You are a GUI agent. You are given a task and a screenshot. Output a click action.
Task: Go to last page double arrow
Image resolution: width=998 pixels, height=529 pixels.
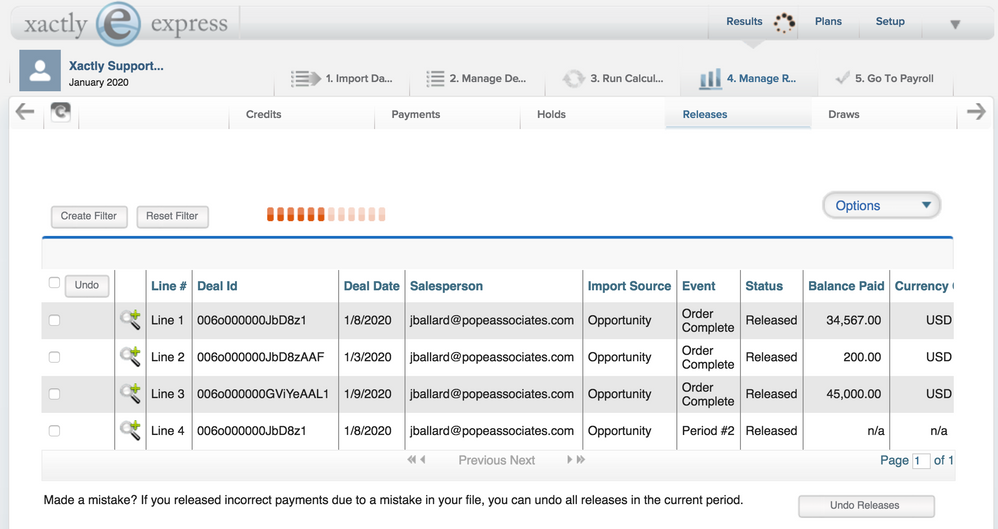pyautogui.click(x=580, y=460)
